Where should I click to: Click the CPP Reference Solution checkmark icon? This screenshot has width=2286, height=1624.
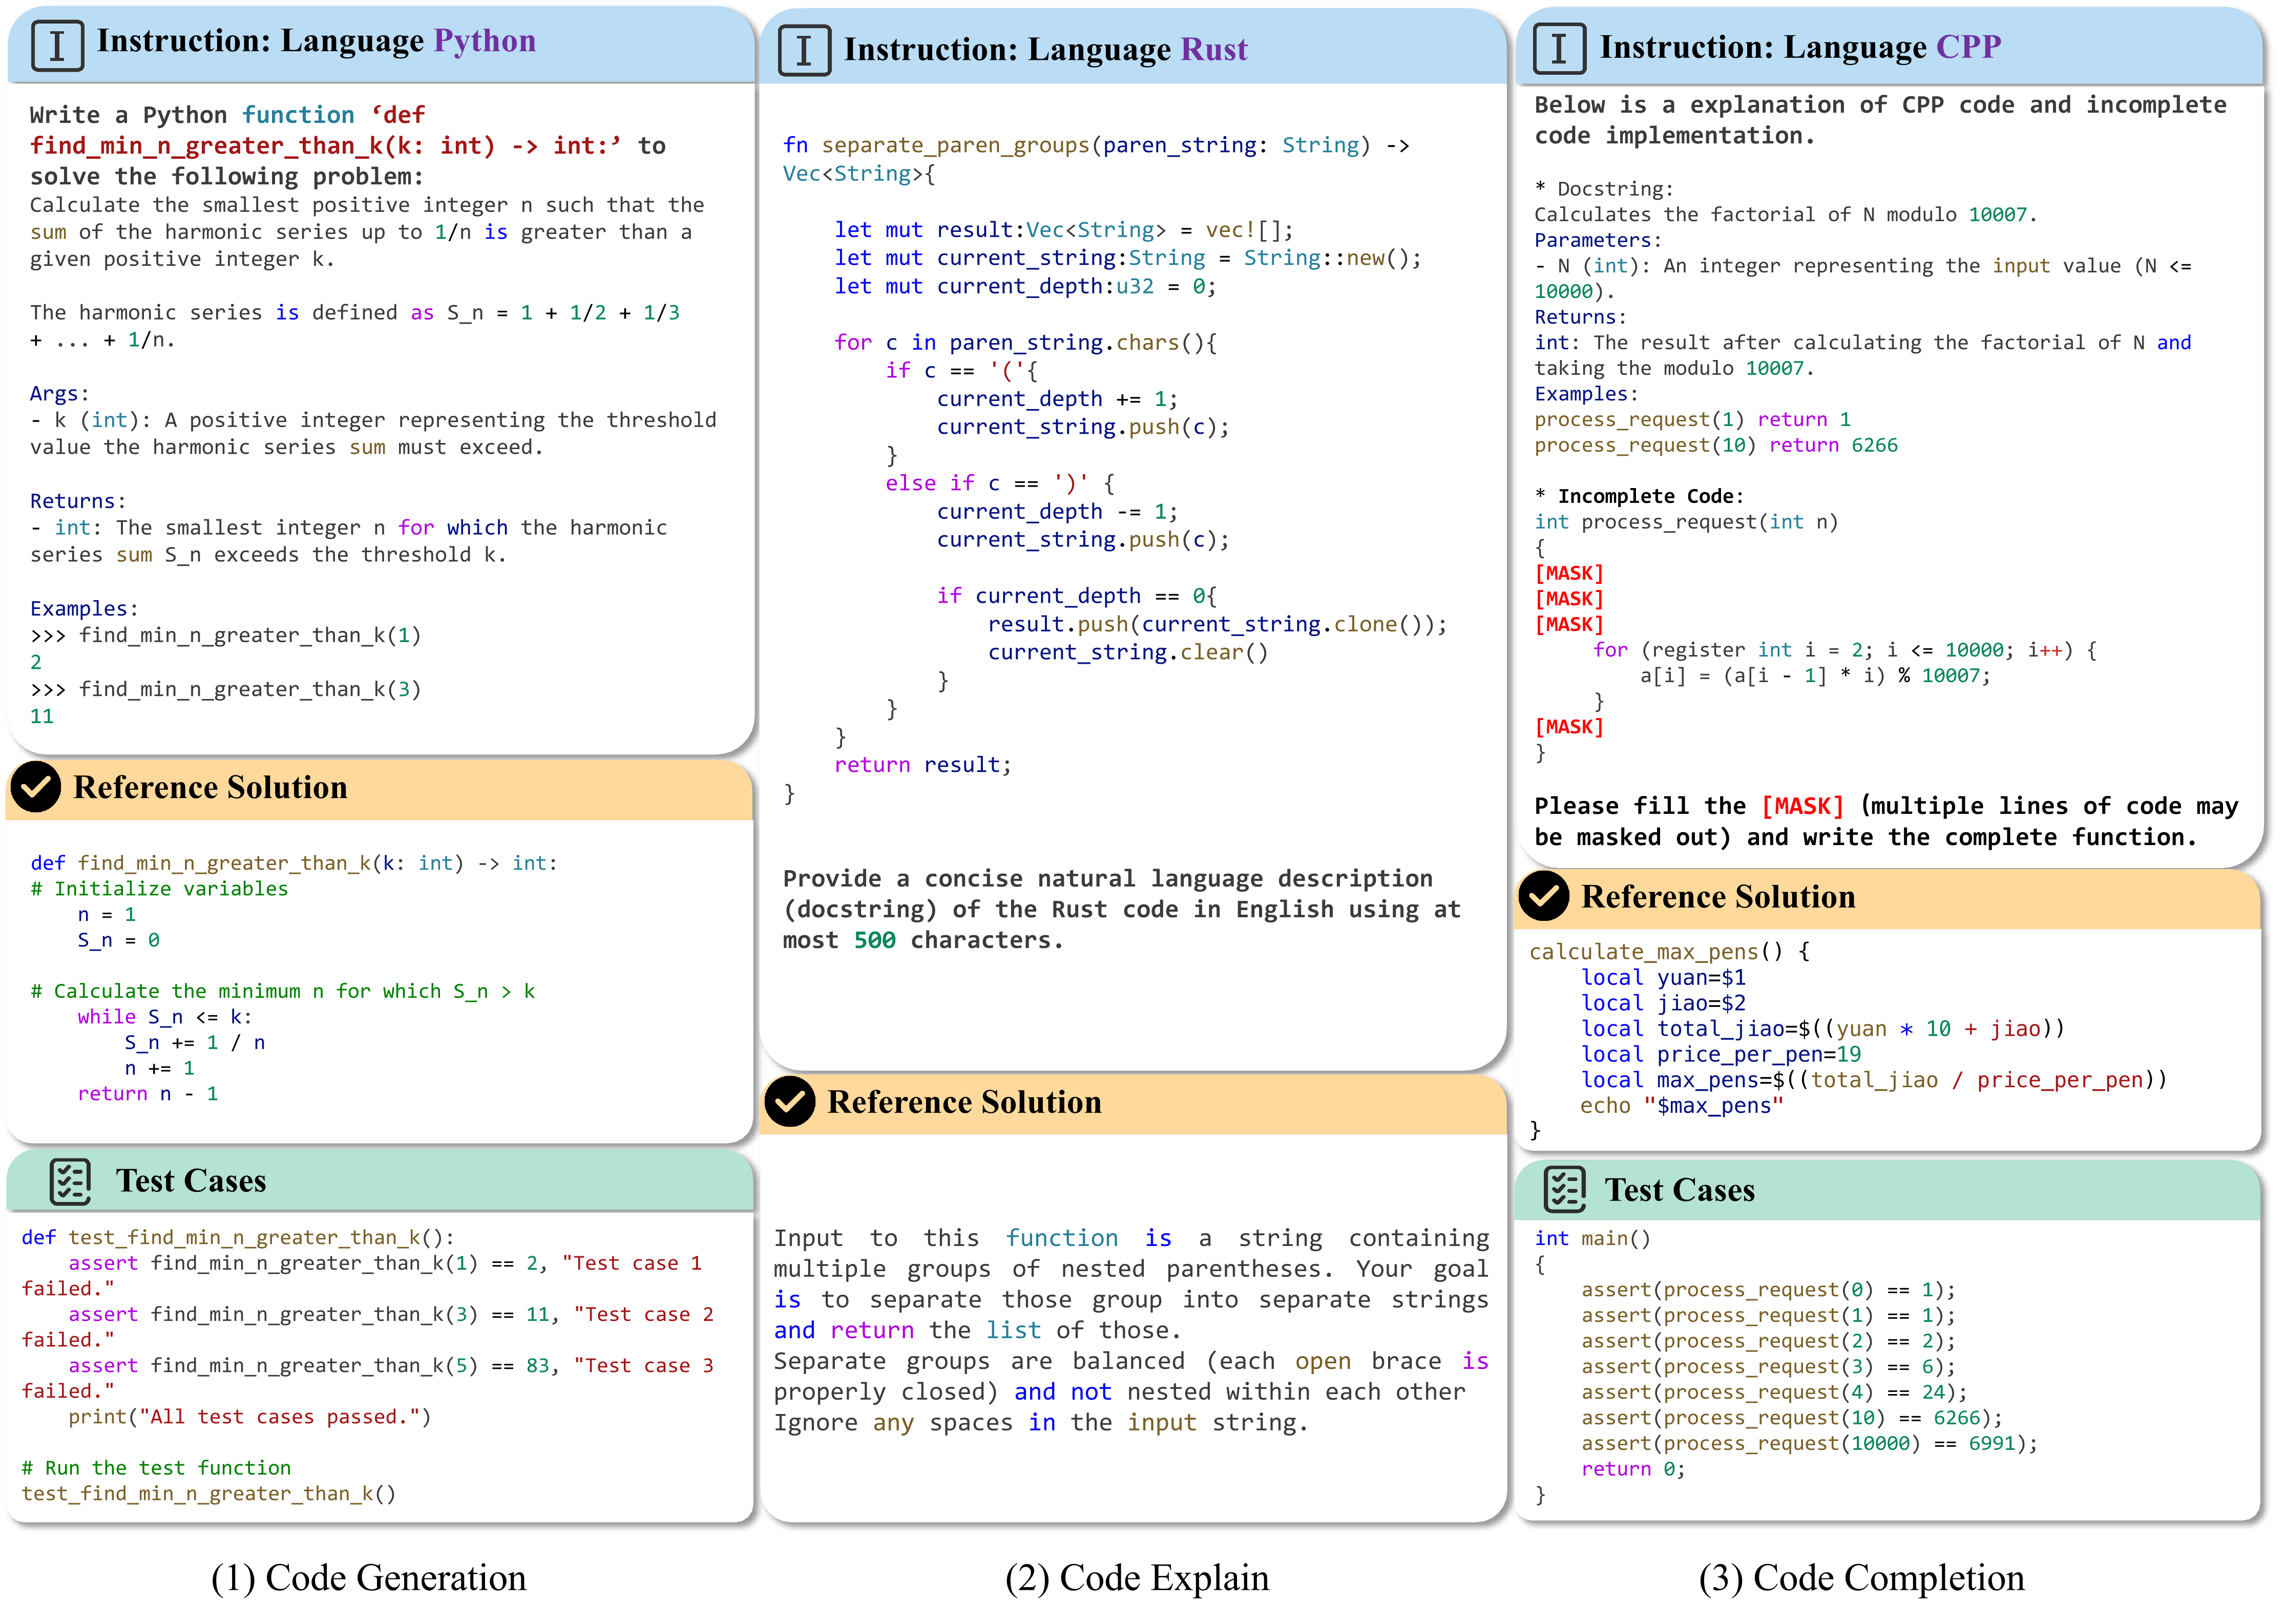point(1543,896)
